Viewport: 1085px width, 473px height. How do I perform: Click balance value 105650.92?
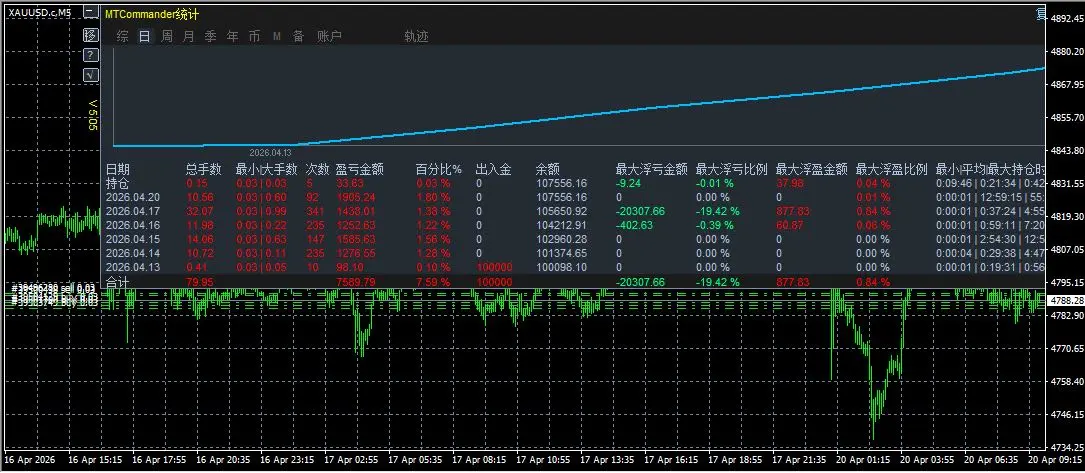coord(562,211)
